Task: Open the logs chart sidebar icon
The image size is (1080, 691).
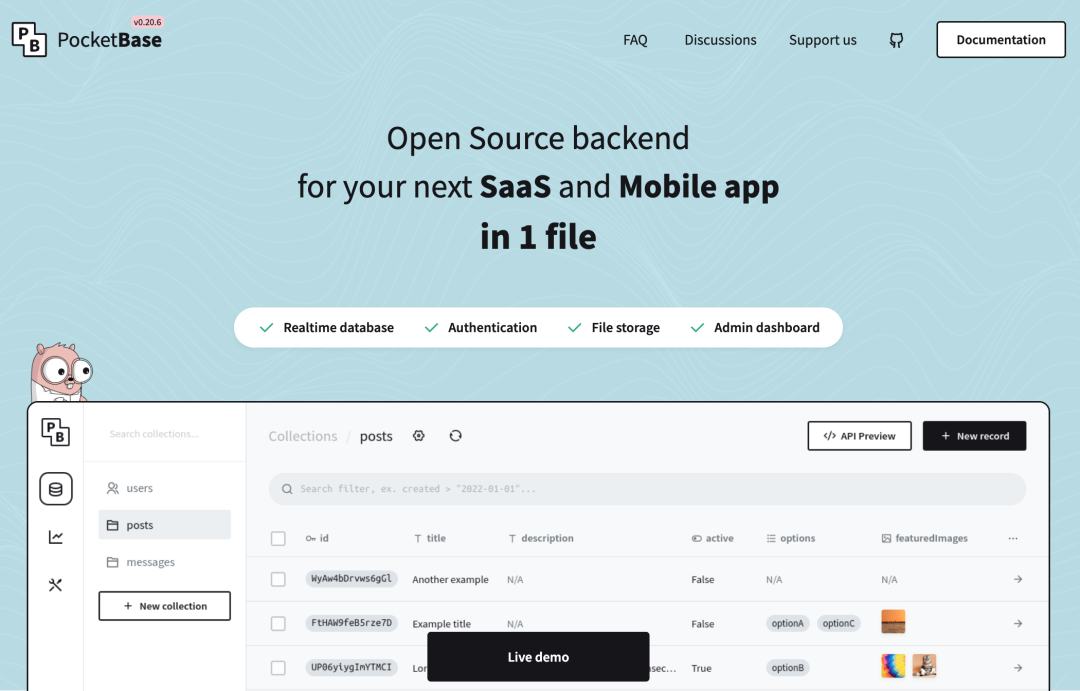Action: click(x=56, y=537)
